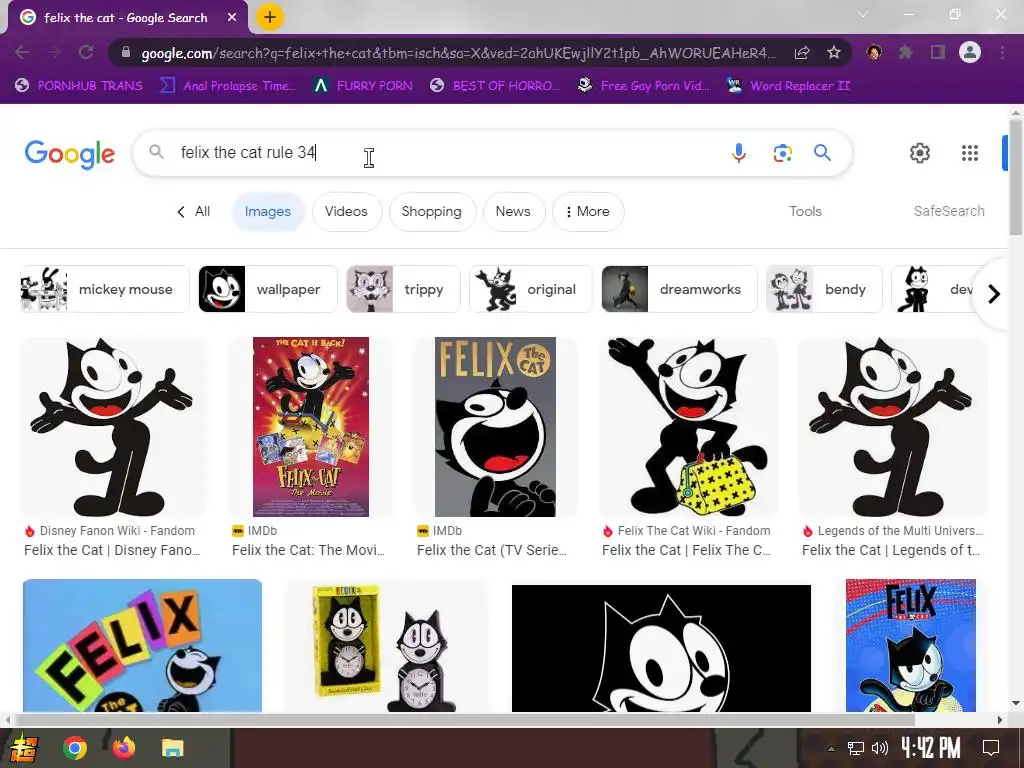Open the Word Replacer II bookmark
Viewport: 1024px width, 768px height.
click(788, 86)
